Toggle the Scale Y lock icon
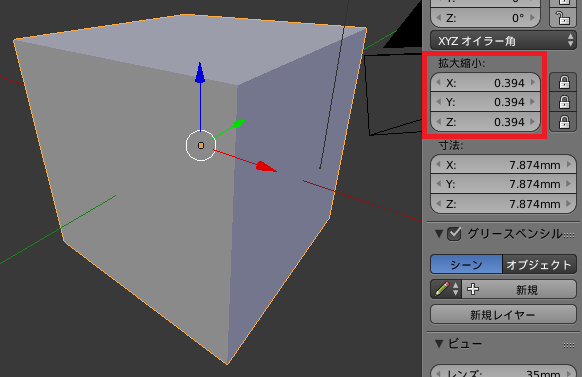The image size is (582, 377). (564, 102)
